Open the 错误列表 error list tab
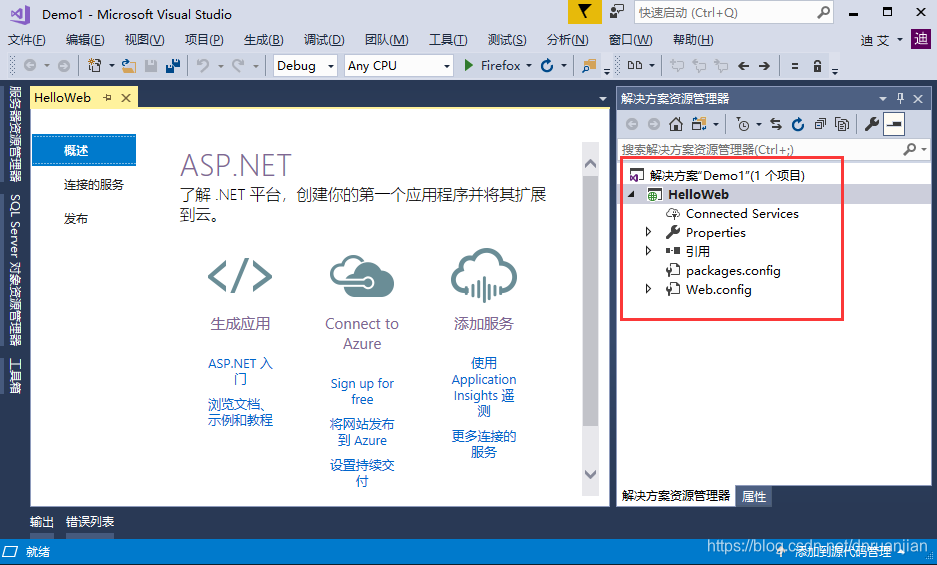The image size is (937, 565). (x=90, y=522)
